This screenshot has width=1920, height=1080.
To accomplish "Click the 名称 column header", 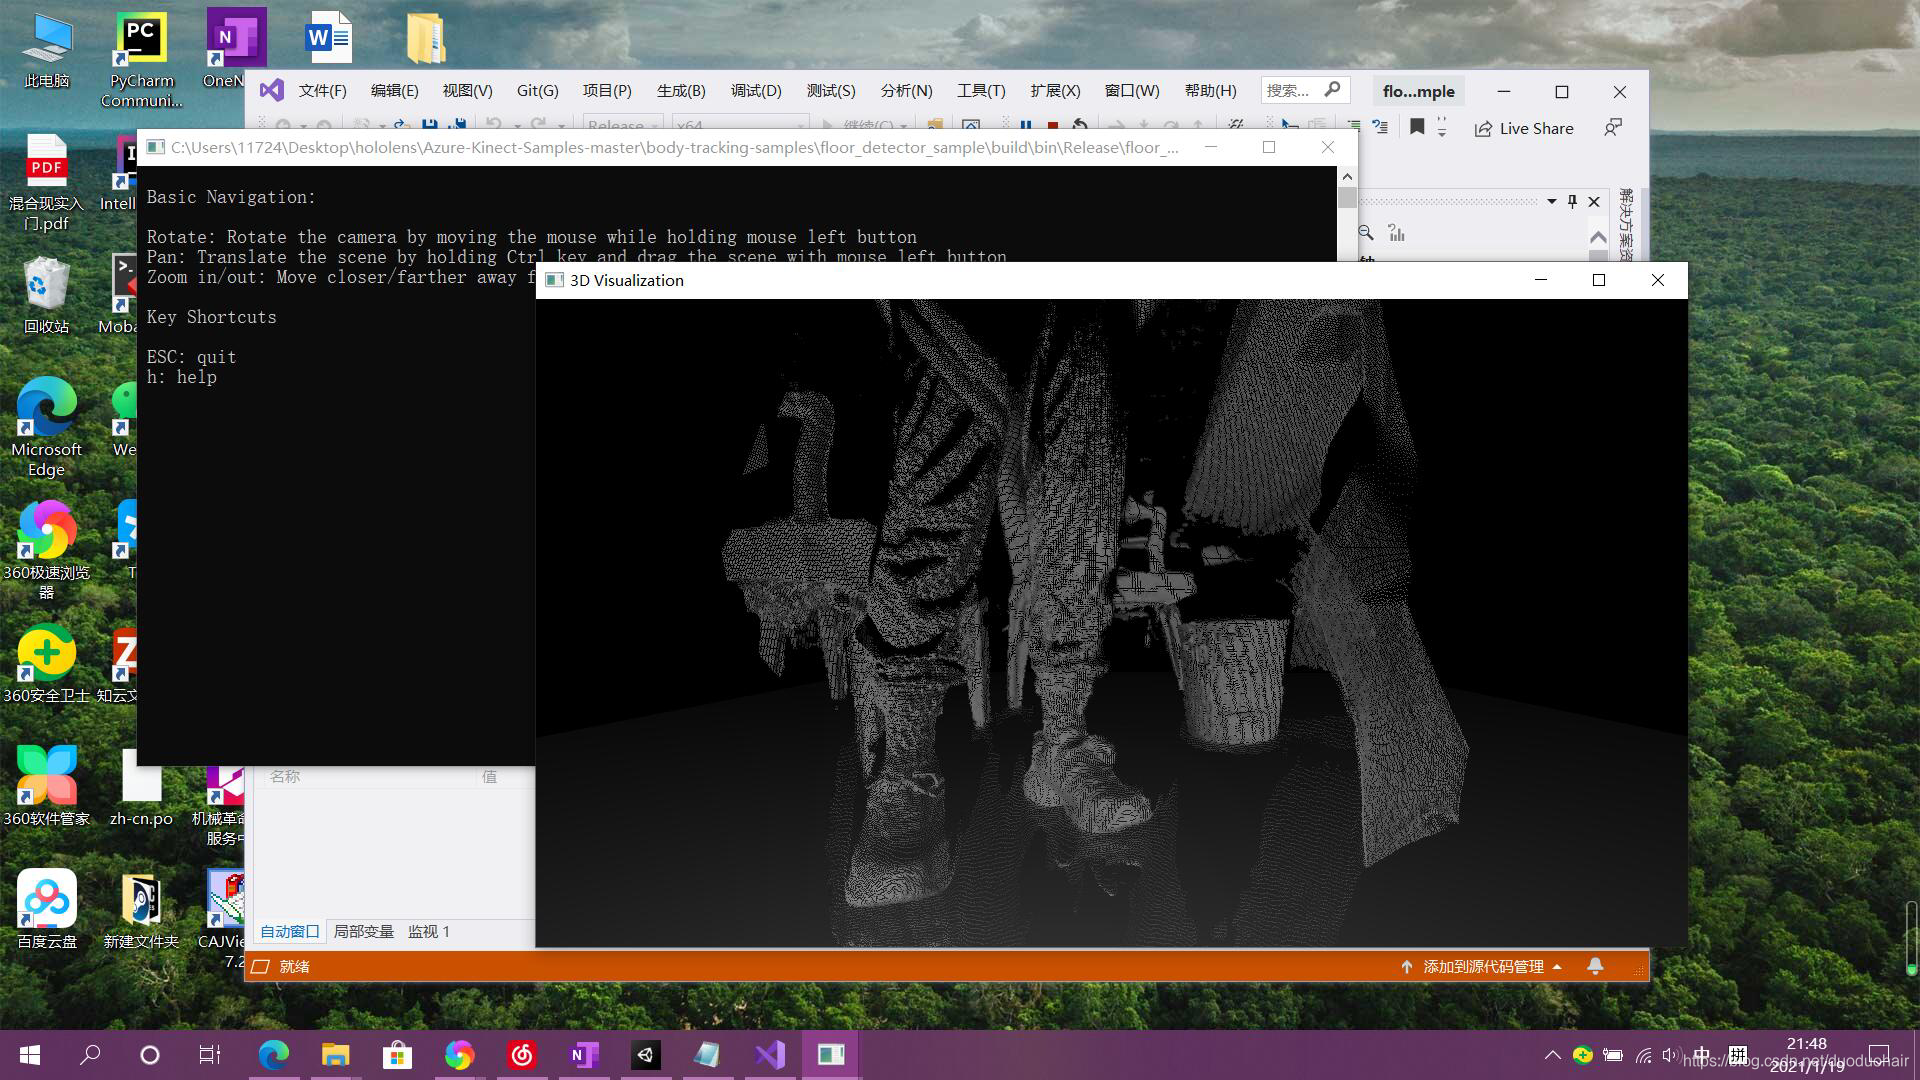I will (284, 776).
